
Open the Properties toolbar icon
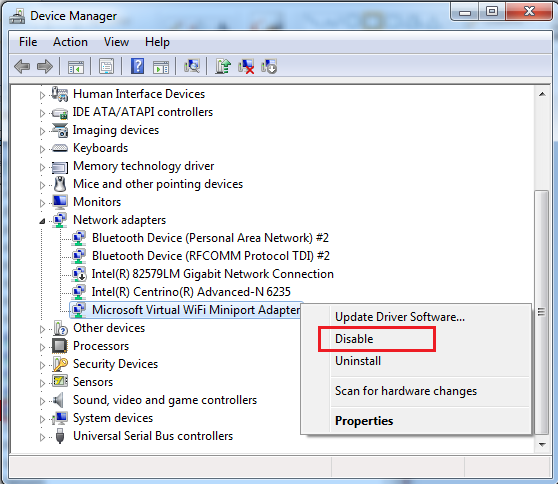[x=106, y=67]
